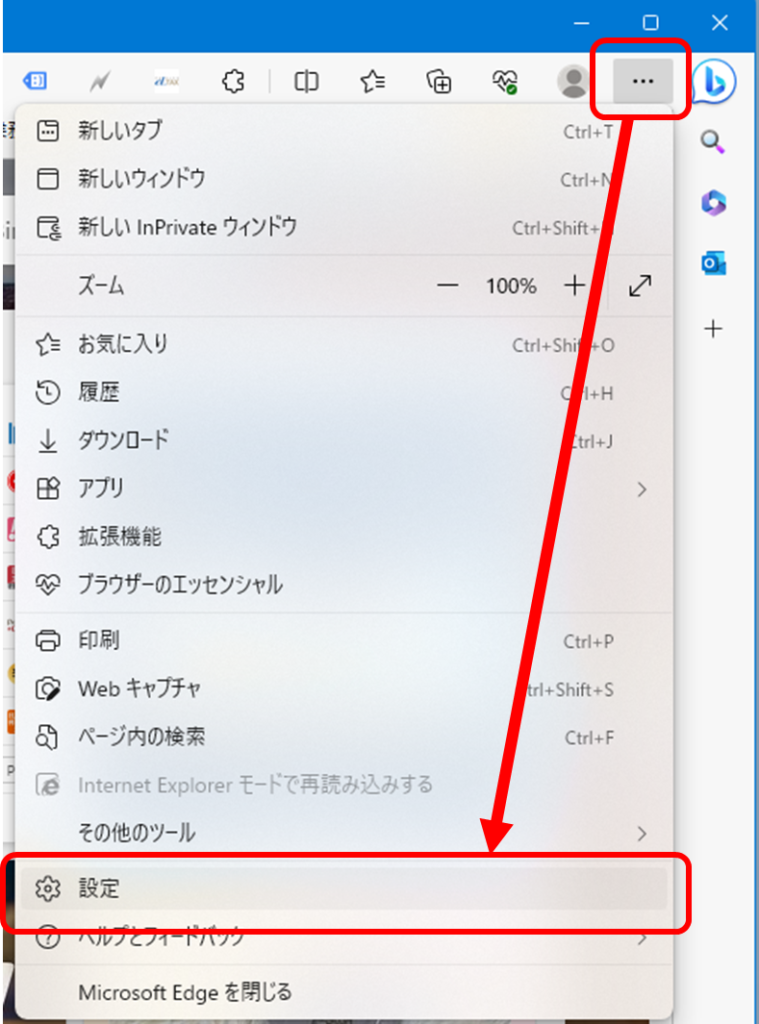Expand the ヘルプとフィードバック submenu arrow

tap(642, 939)
